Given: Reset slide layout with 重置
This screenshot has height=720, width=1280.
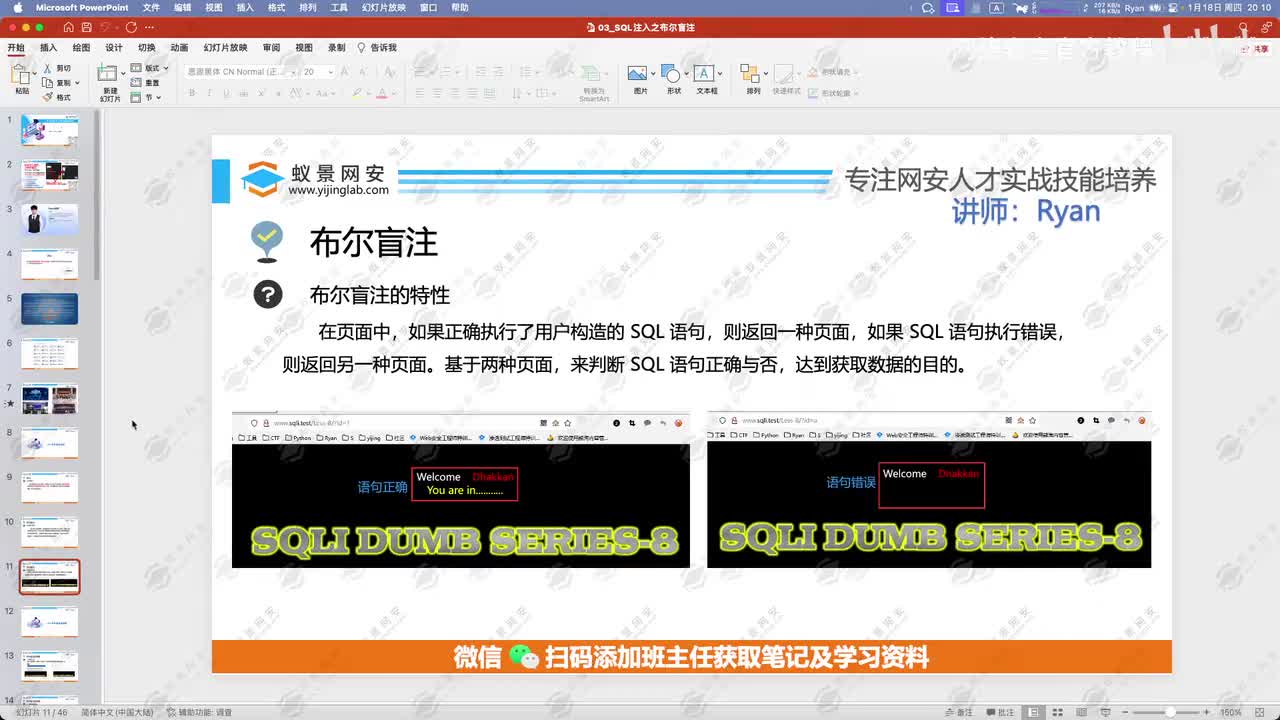Looking at the screenshot, I should (145, 83).
